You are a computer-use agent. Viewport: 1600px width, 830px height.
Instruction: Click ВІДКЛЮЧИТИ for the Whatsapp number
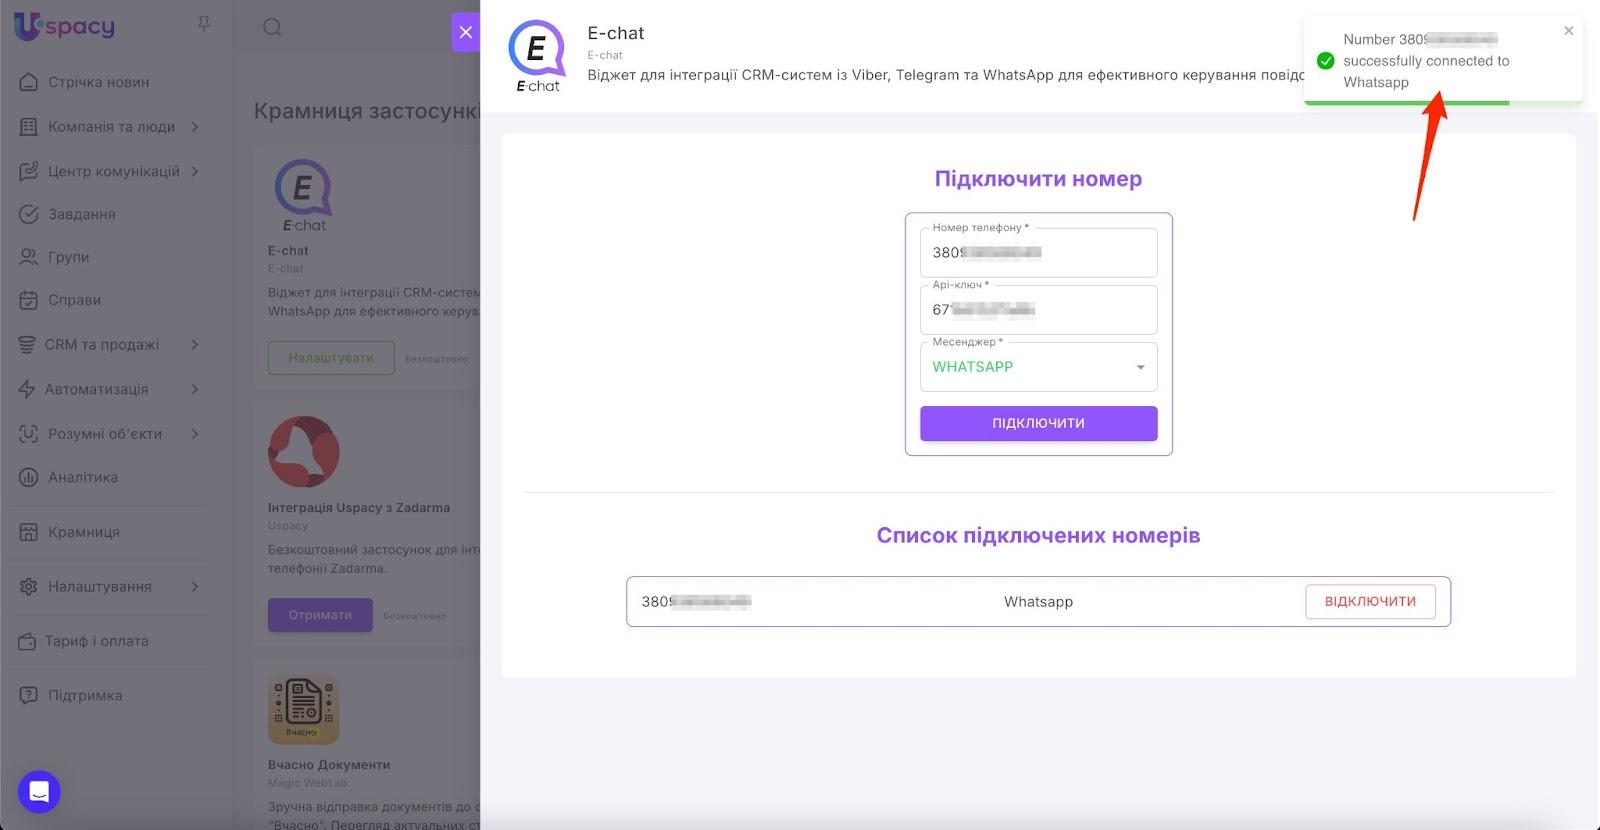(x=1370, y=602)
